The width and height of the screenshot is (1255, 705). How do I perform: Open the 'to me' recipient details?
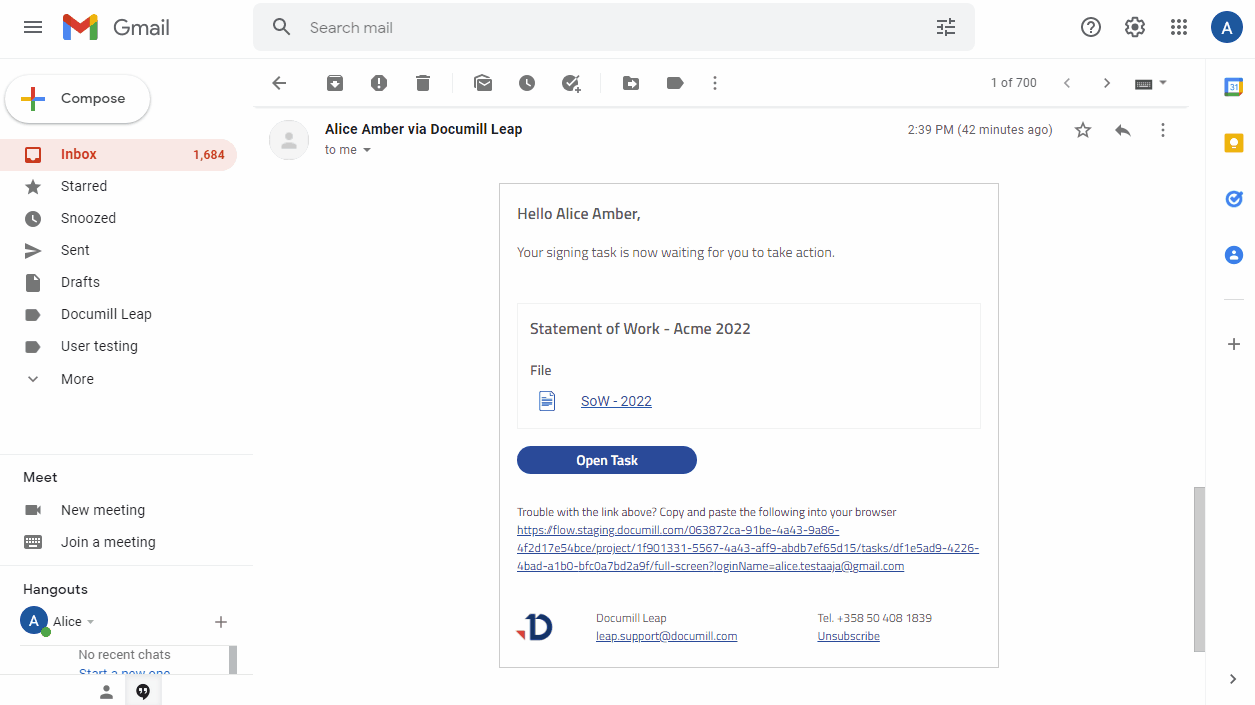(347, 149)
